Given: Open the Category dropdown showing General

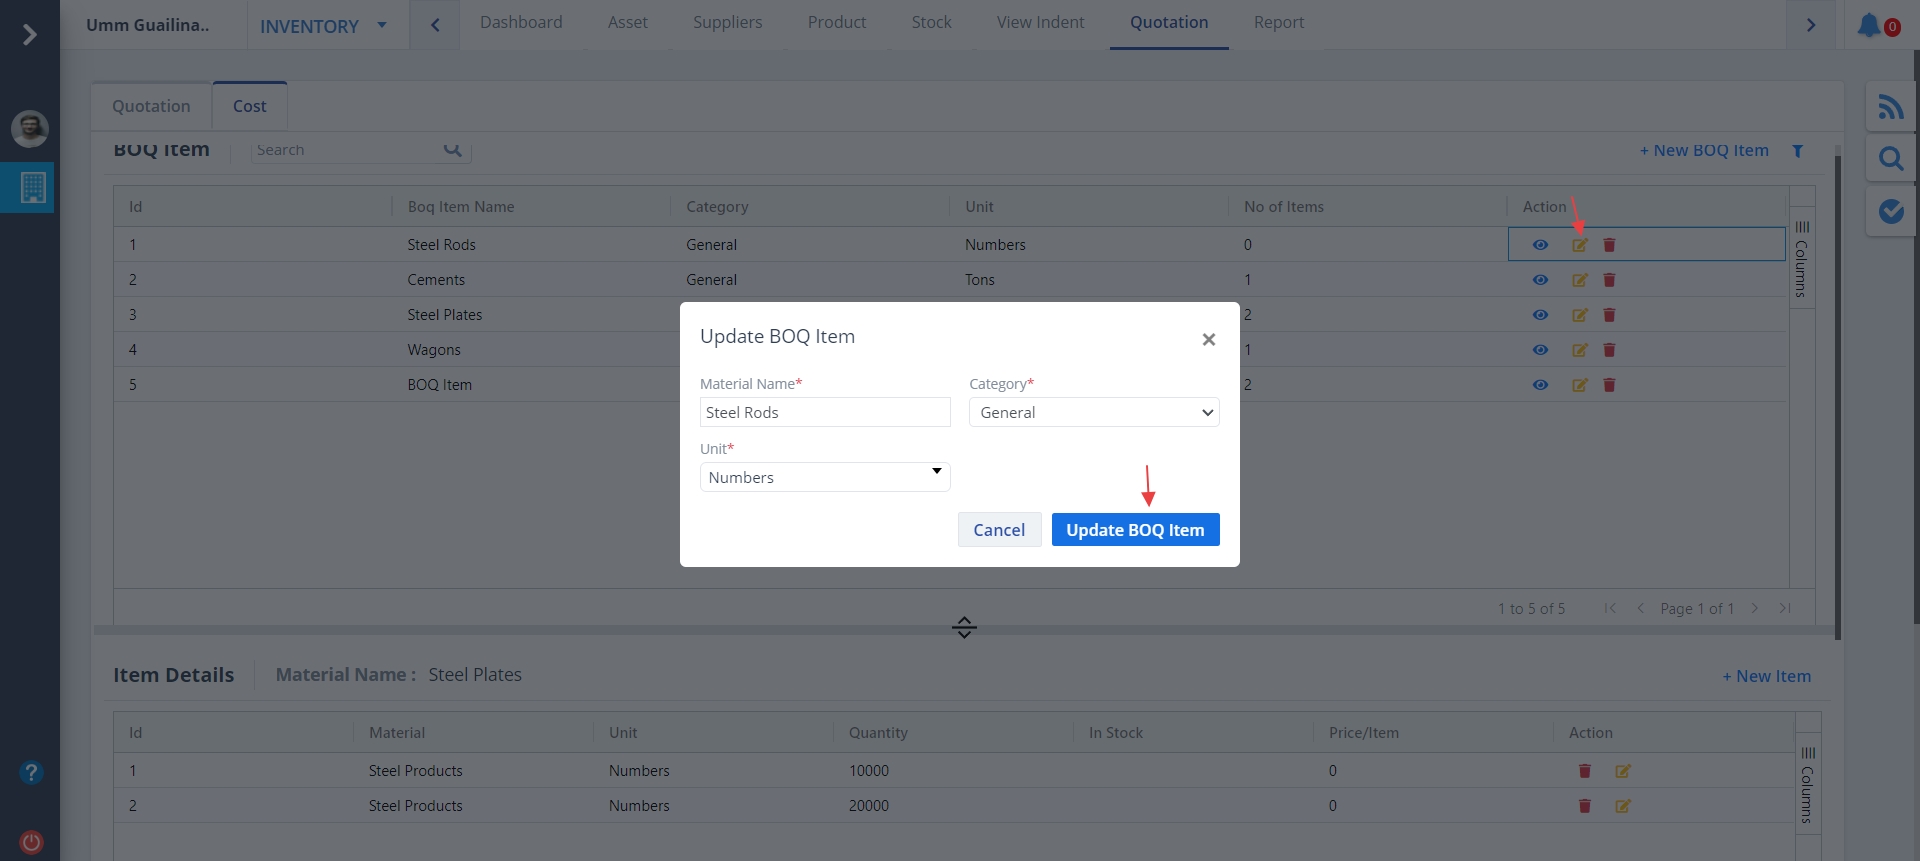Looking at the screenshot, I should point(1094,413).
